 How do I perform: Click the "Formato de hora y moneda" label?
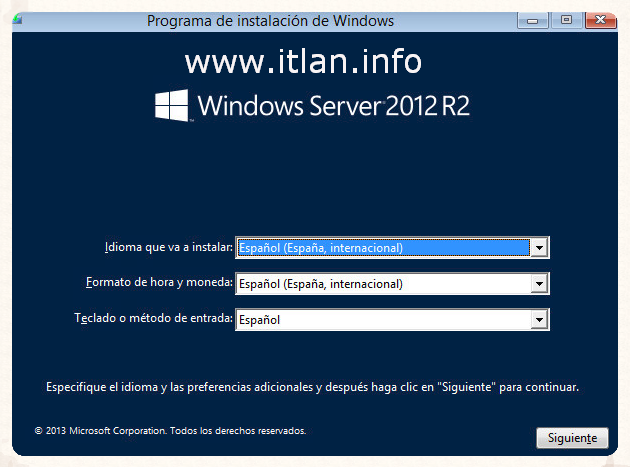159,283
